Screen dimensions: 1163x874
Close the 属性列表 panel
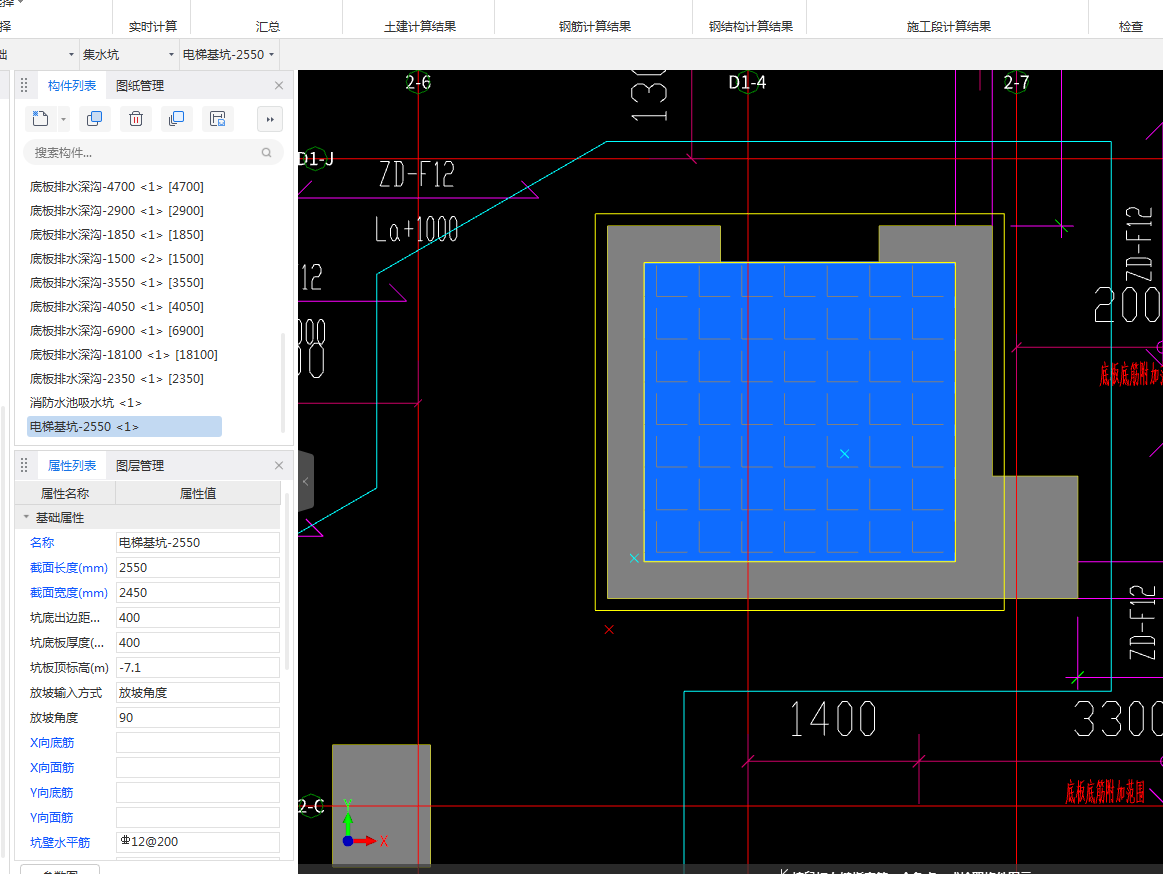(279, 465)
